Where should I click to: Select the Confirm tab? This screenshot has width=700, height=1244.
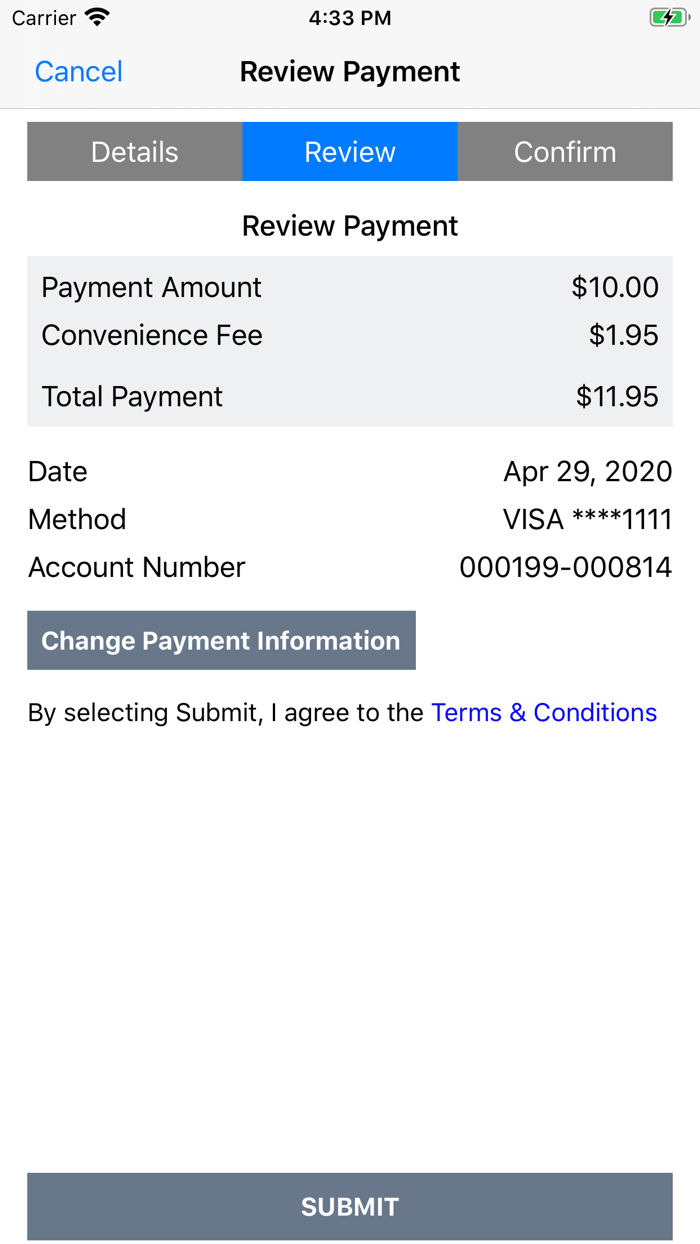point(564,151)
